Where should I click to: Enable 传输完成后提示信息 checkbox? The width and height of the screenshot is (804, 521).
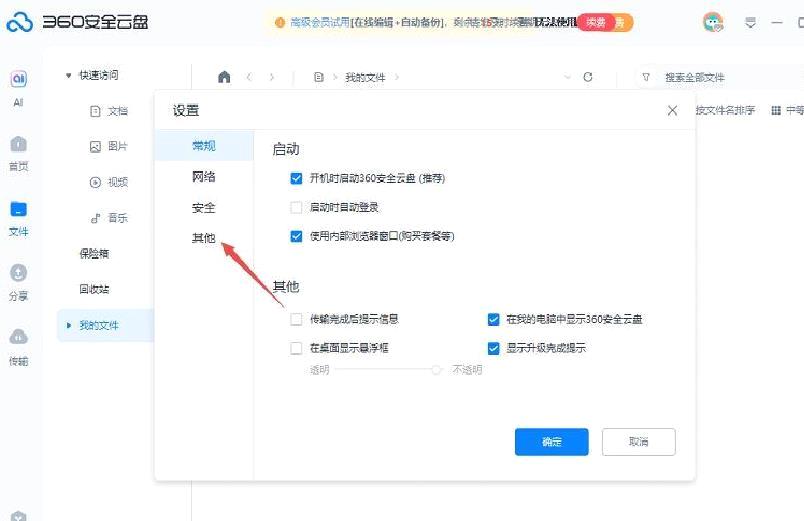(x=296, y=319)
